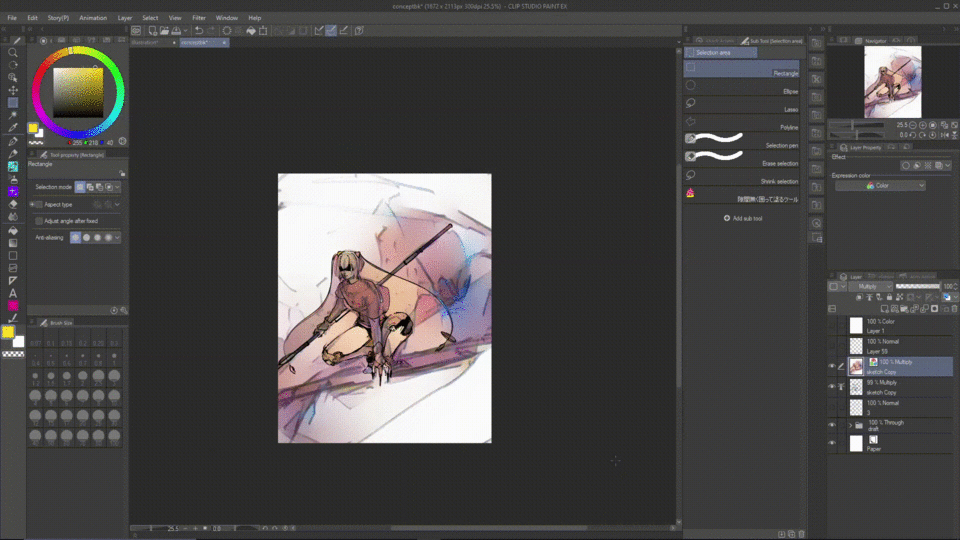Select the Pencil tool in the left toolbar
This screenshot has height=540, width=960.
[x=13, y=154]
